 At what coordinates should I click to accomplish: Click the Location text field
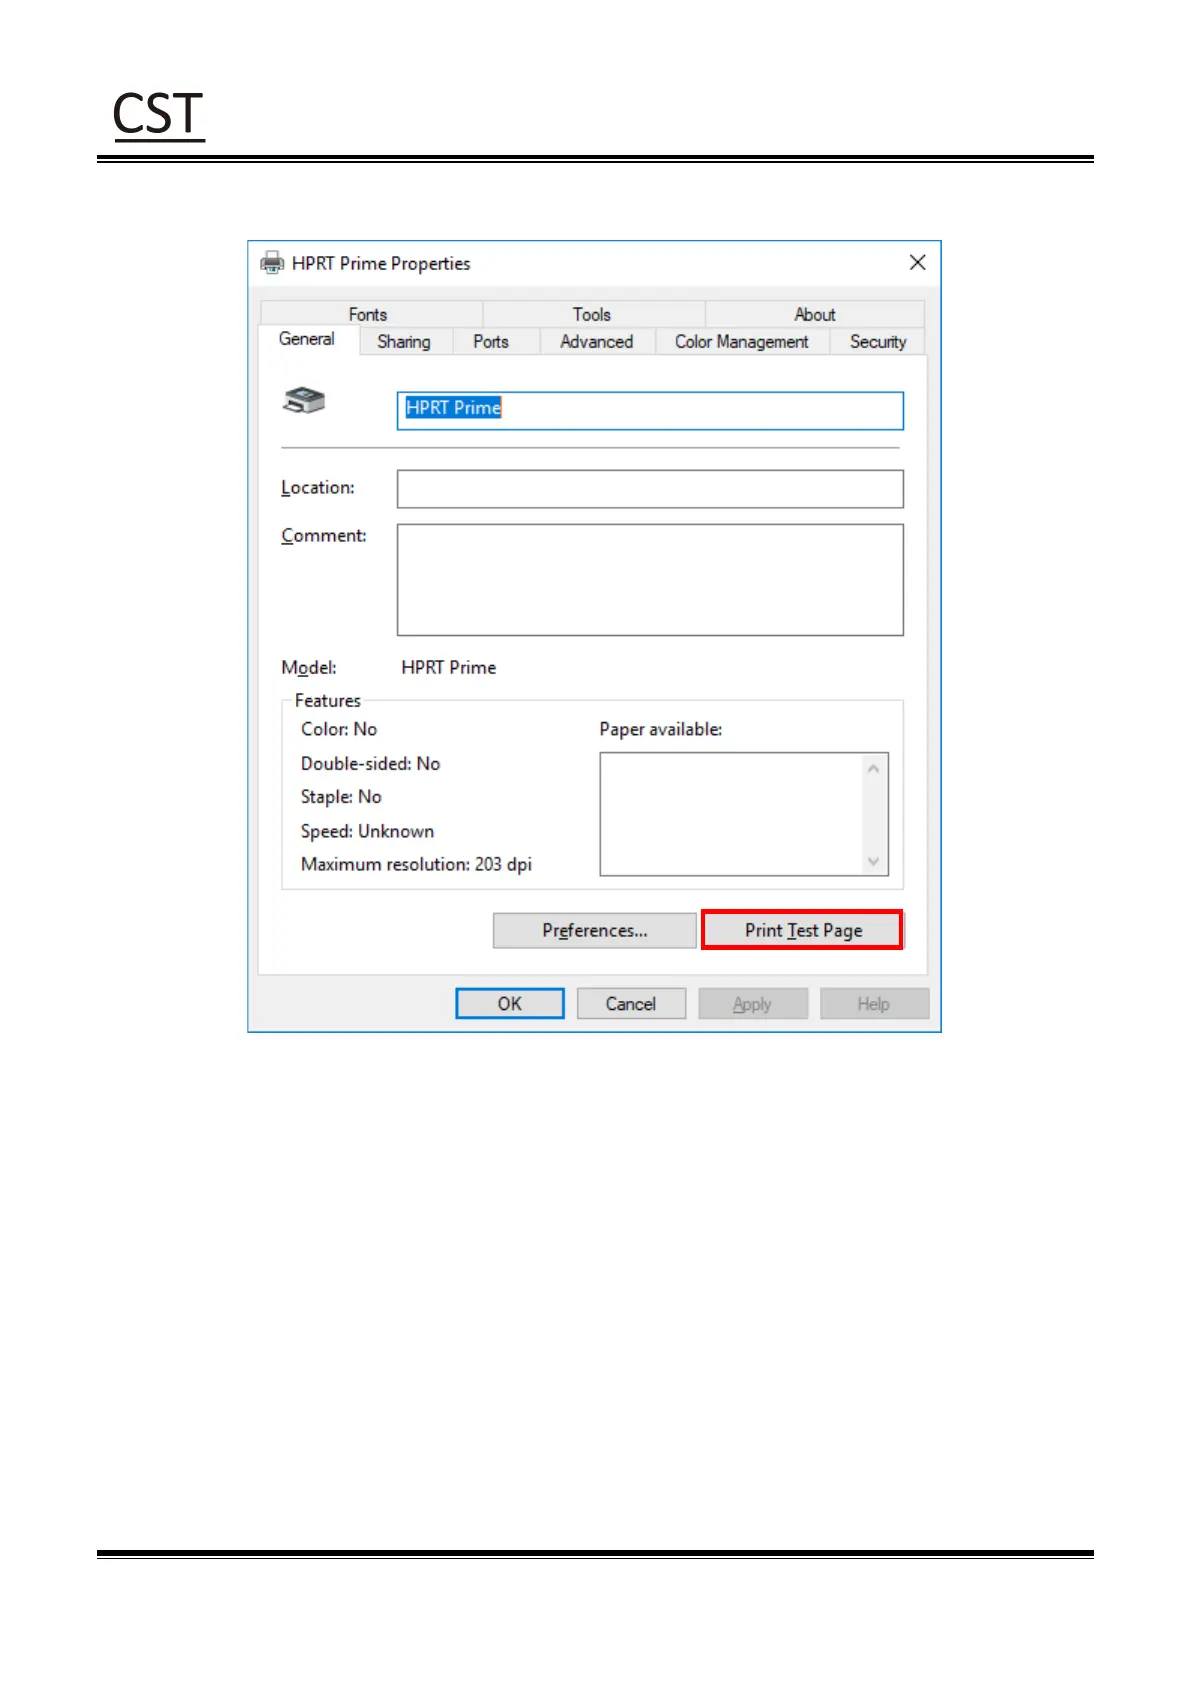tap(650, 489)
